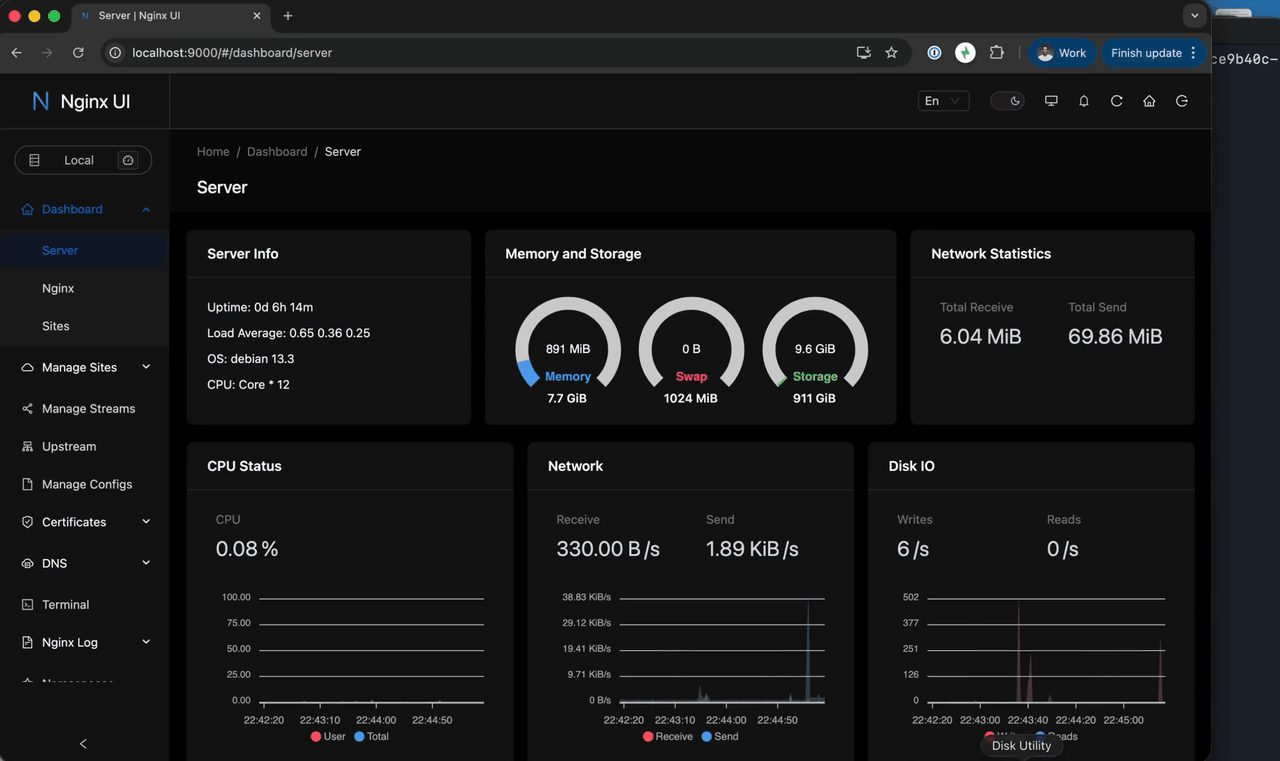The image size is (1280, 761).
Task: Click the Total Send 69.86 MiB value
Action: click(x=1115, y=337)
